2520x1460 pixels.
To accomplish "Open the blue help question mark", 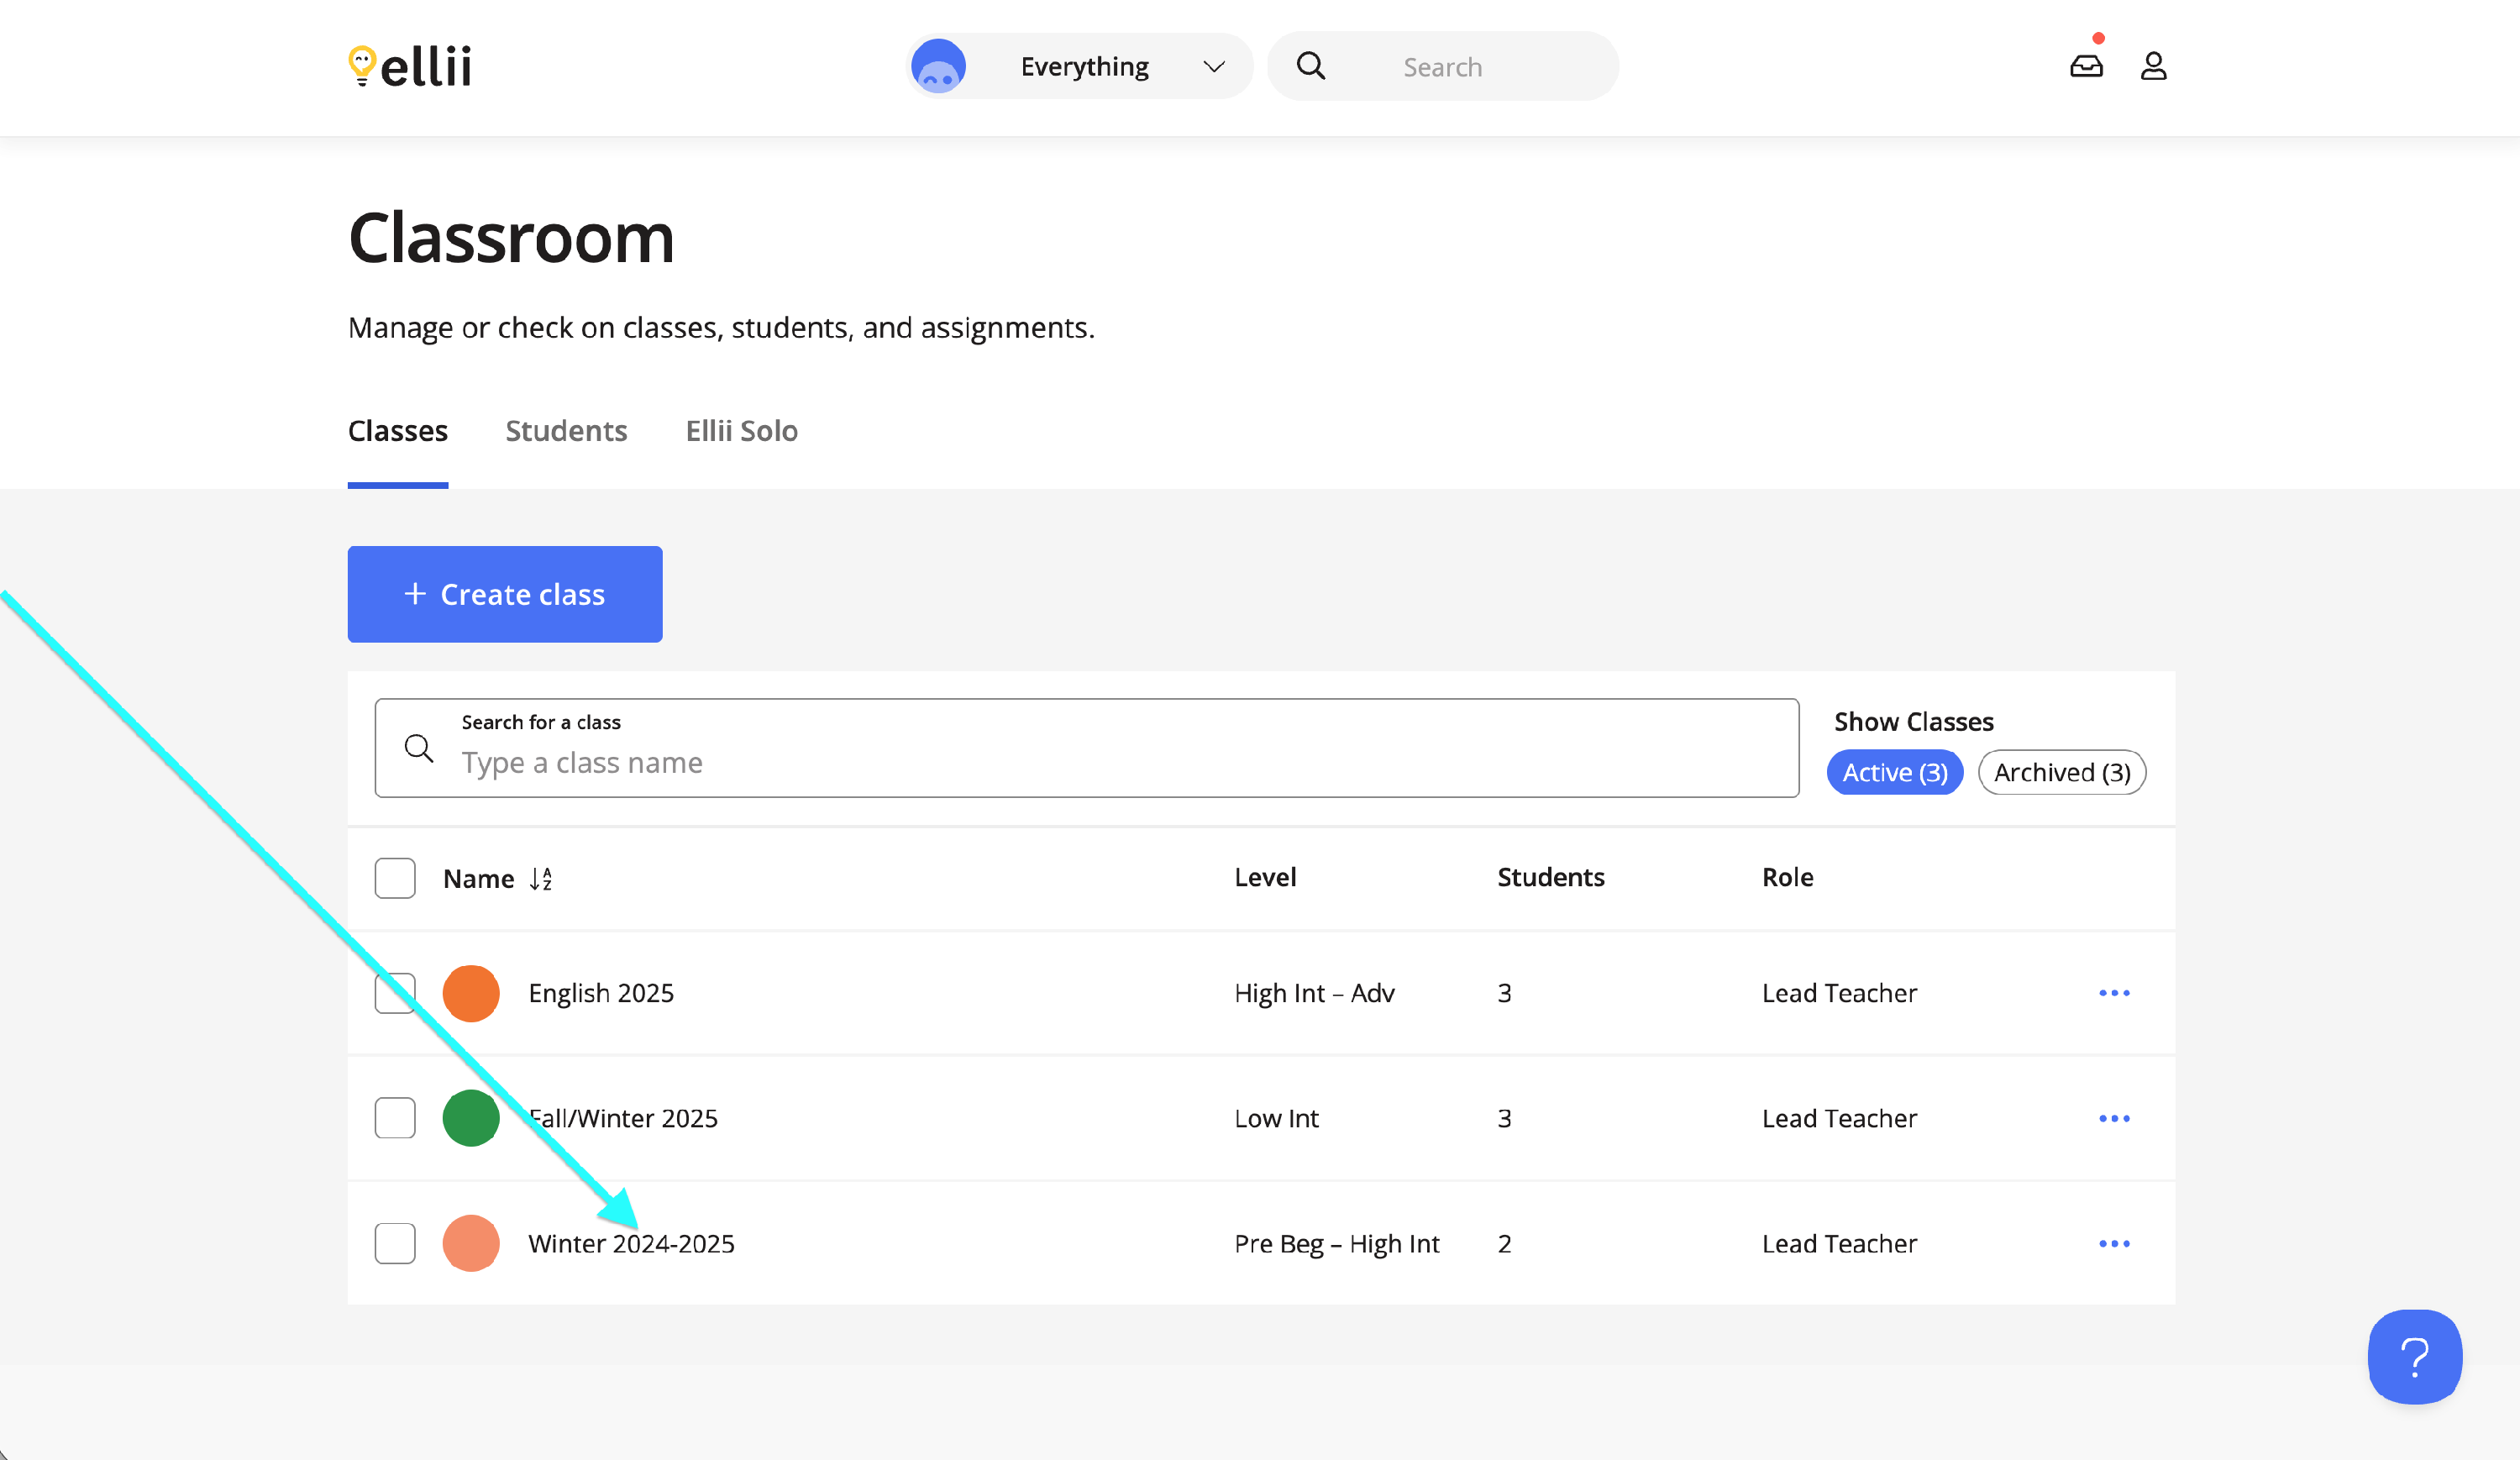I will click(x=2413, y=1356).
